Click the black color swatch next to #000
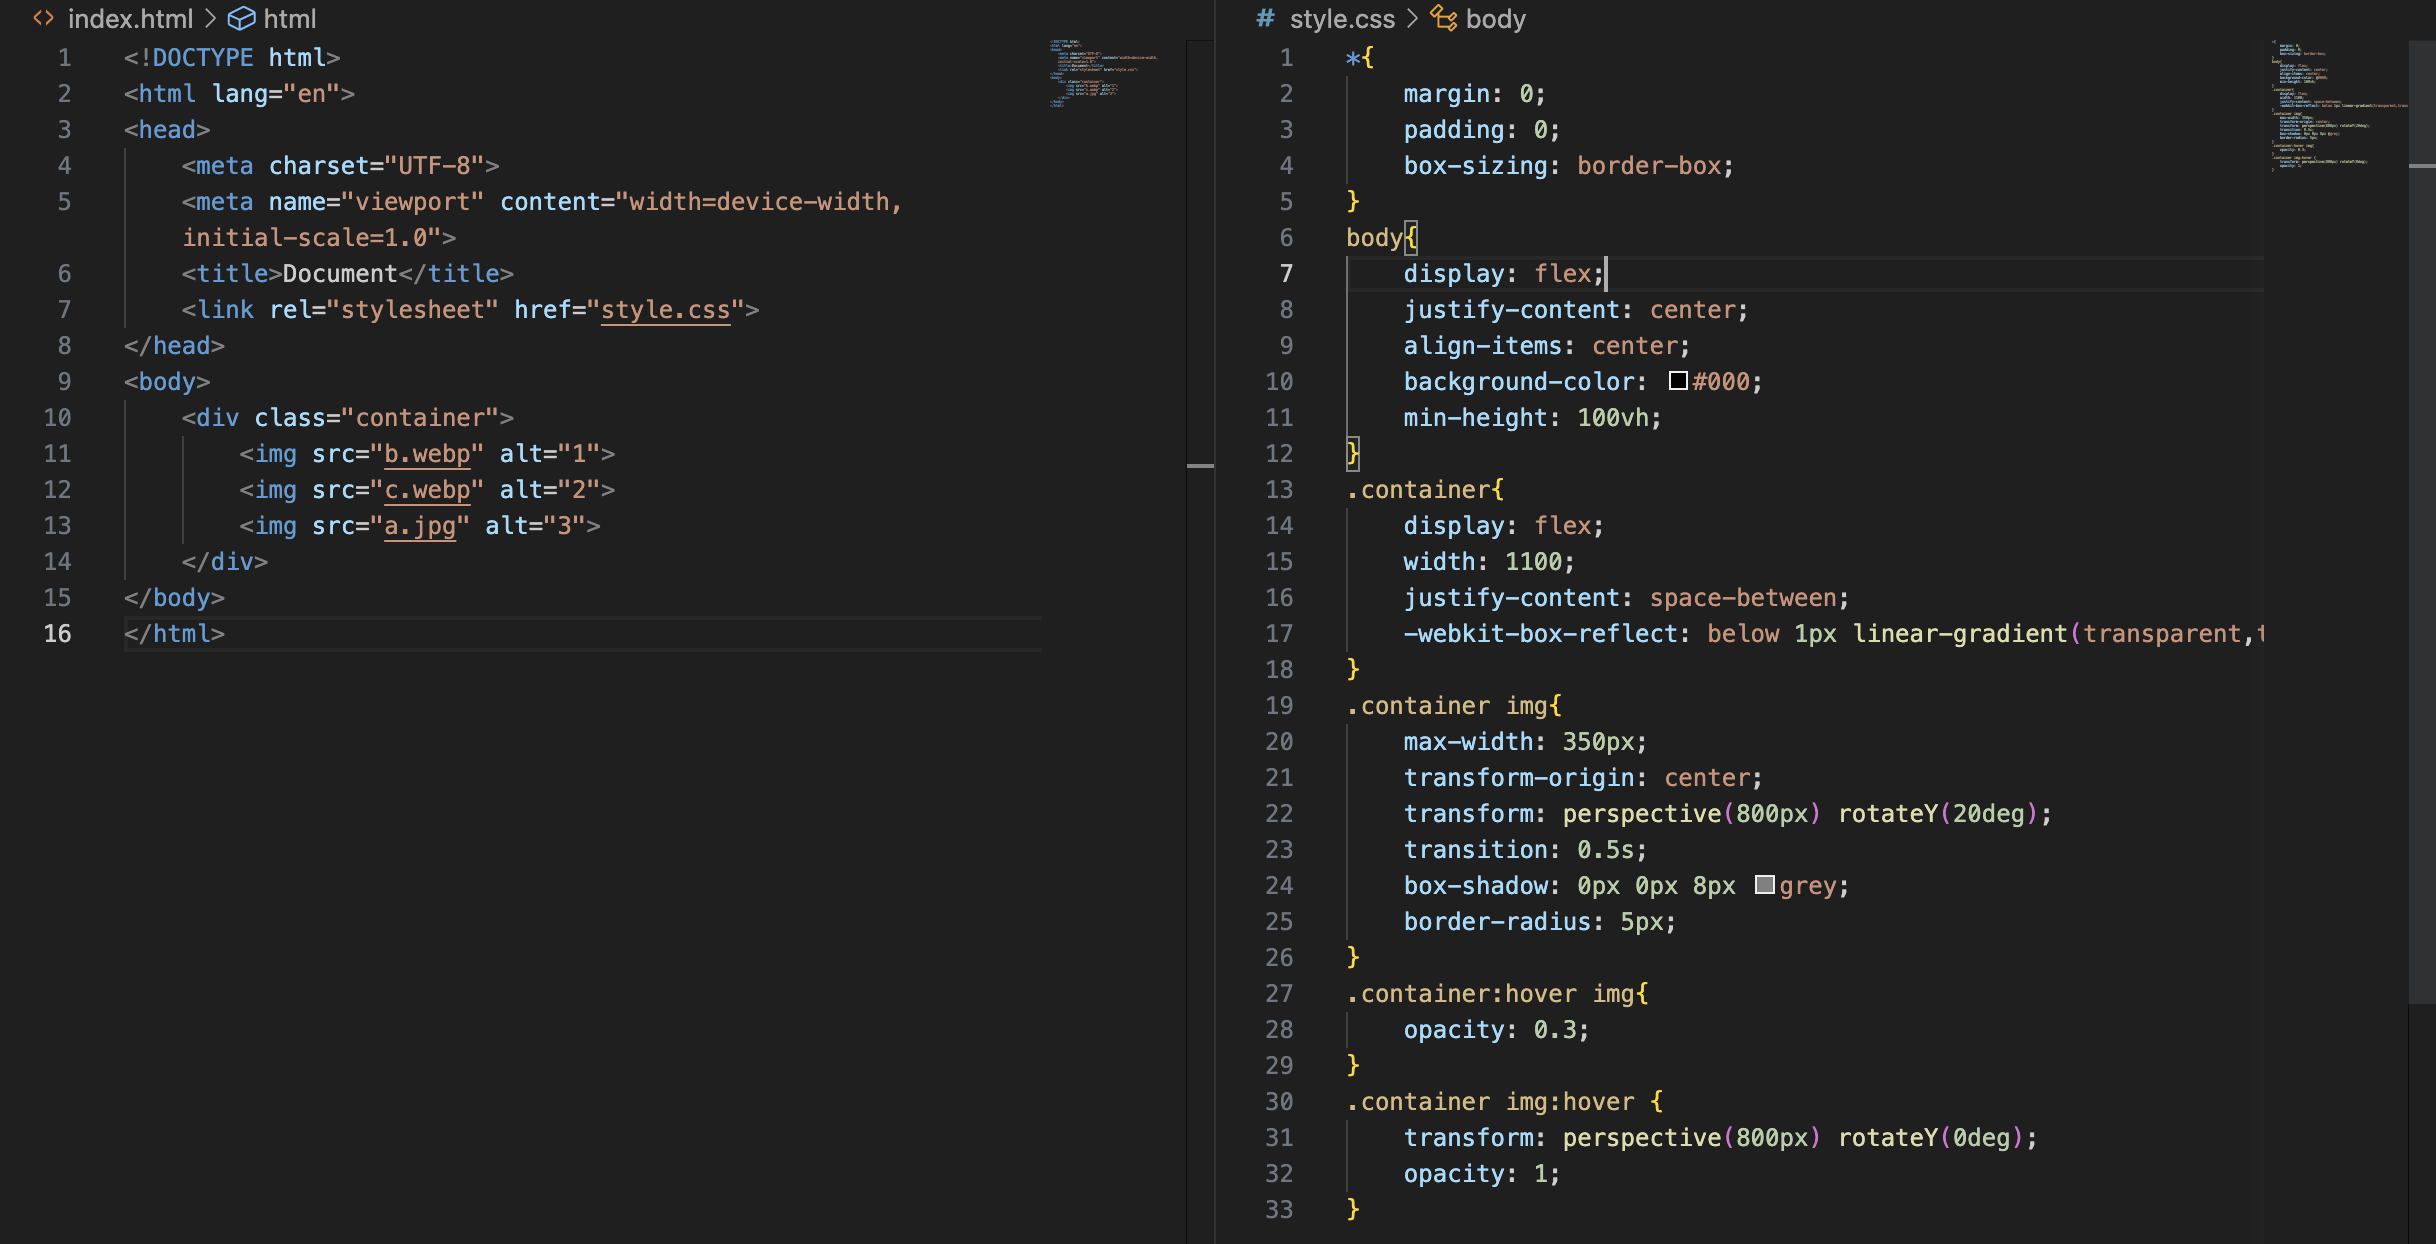 pyautogui.click(x=1676, y=381)
